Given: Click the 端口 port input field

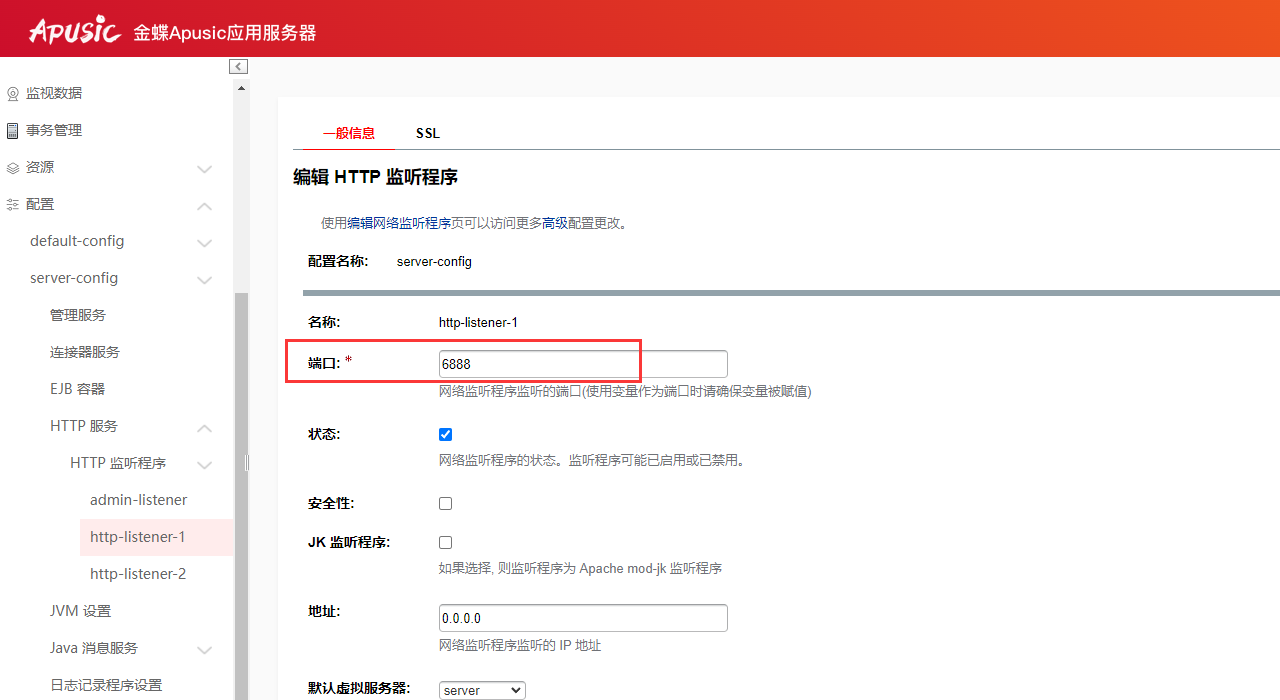Looking at the screenshot, I should click(583, 364).
